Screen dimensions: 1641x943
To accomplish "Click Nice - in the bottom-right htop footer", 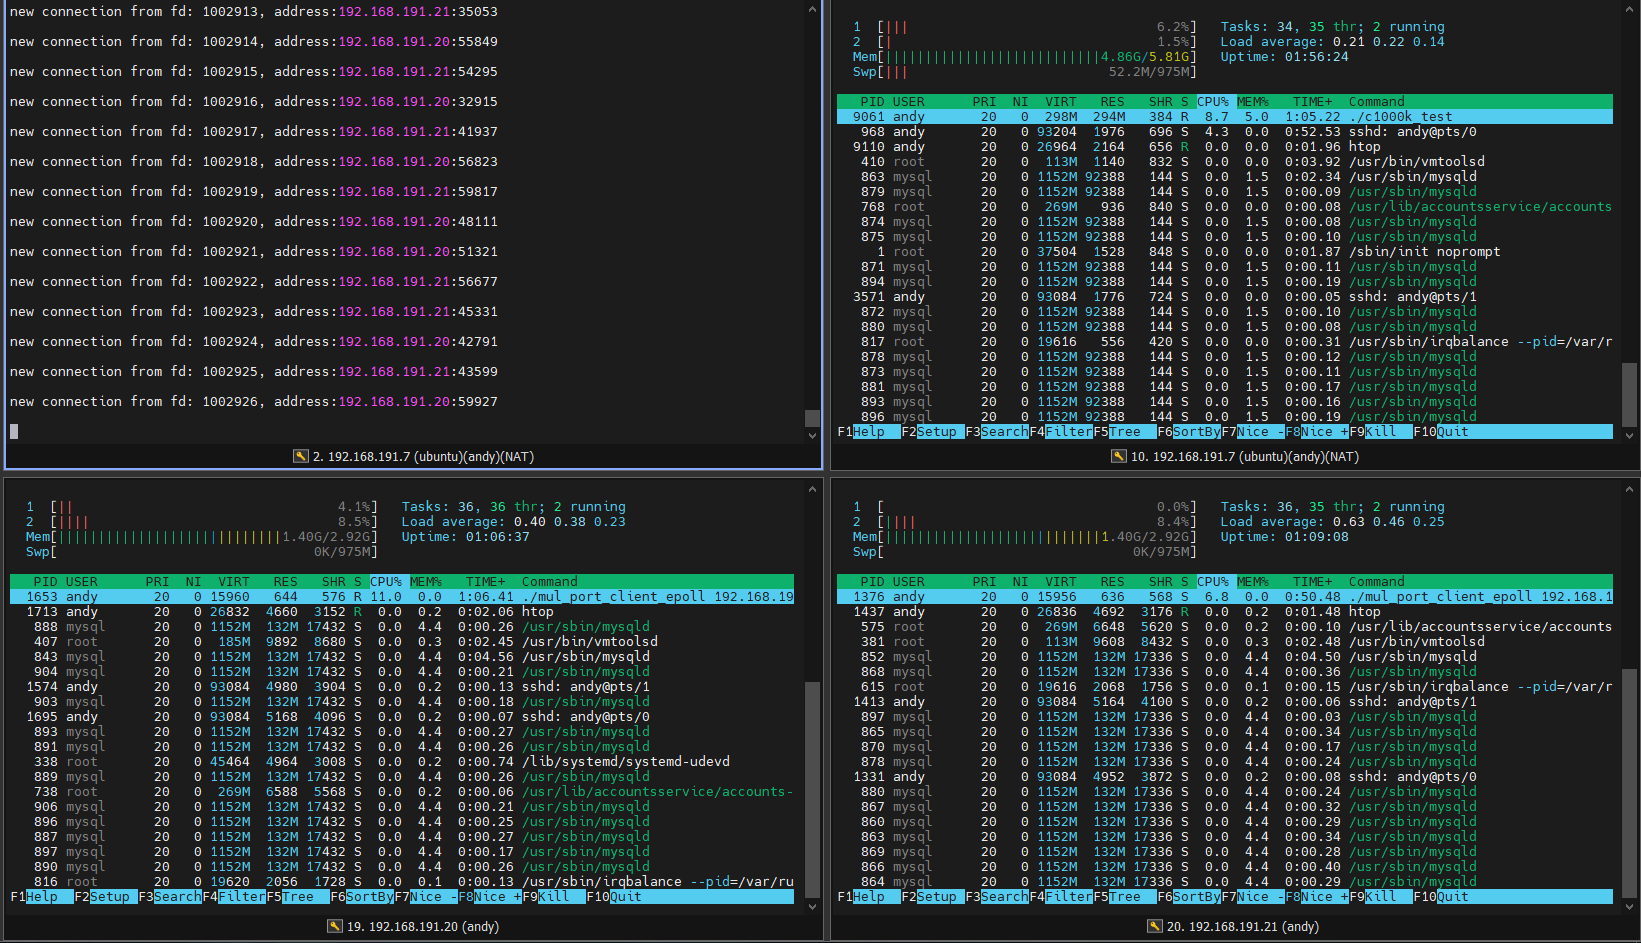I will 1260,897.
